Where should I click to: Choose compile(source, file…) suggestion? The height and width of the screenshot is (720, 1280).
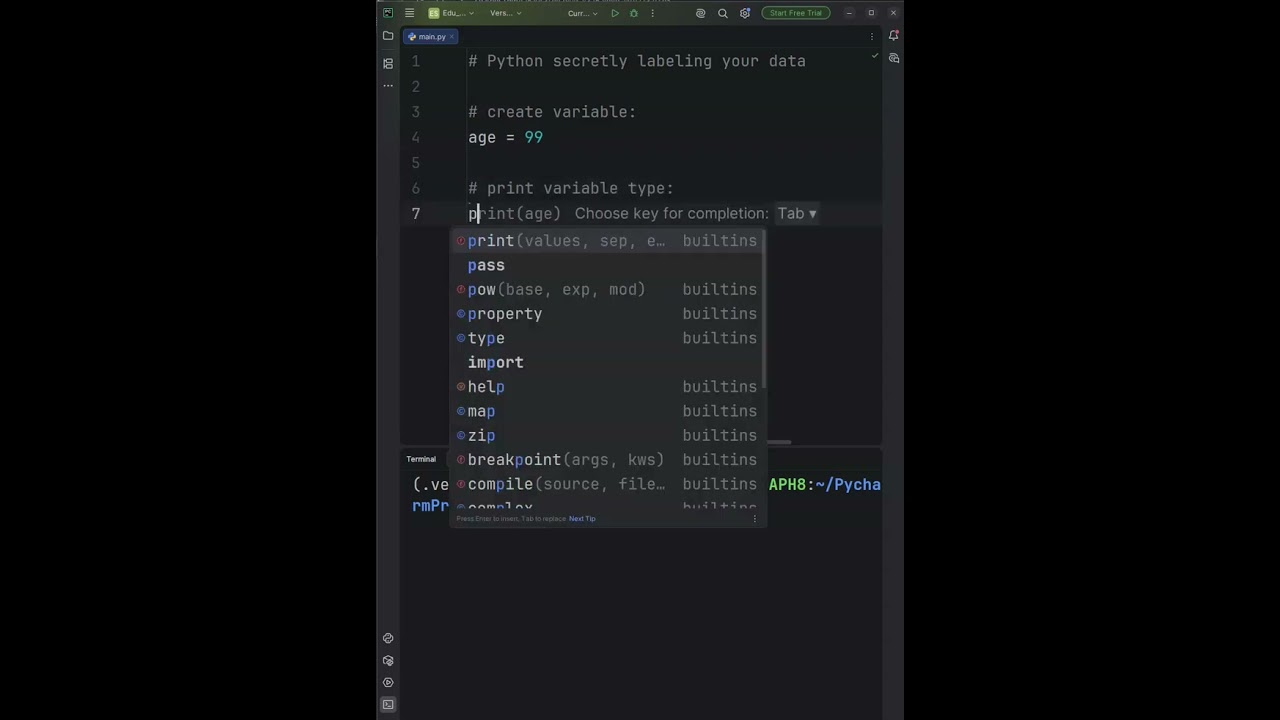pos(608,484)
